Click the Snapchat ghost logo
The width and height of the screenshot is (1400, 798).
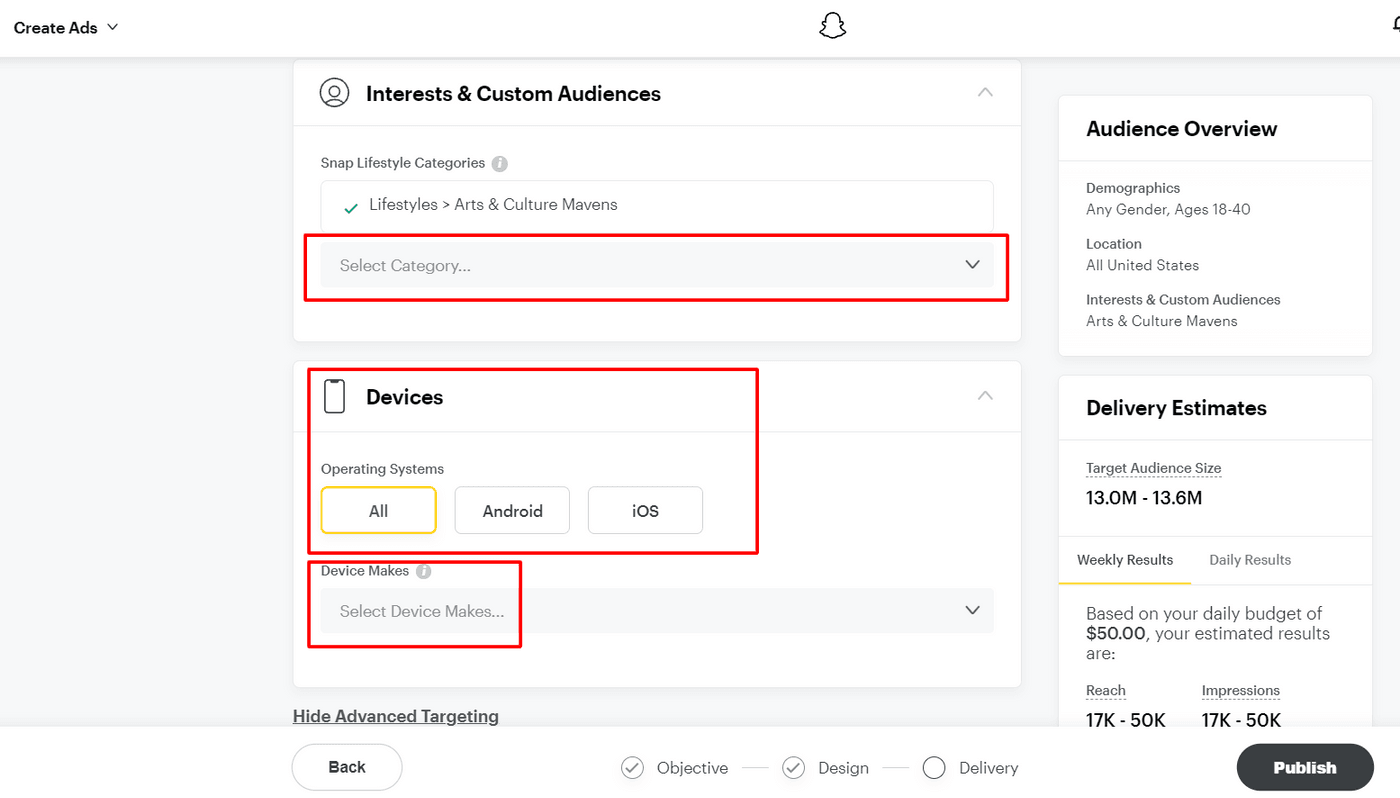click(x=832, y=25)
